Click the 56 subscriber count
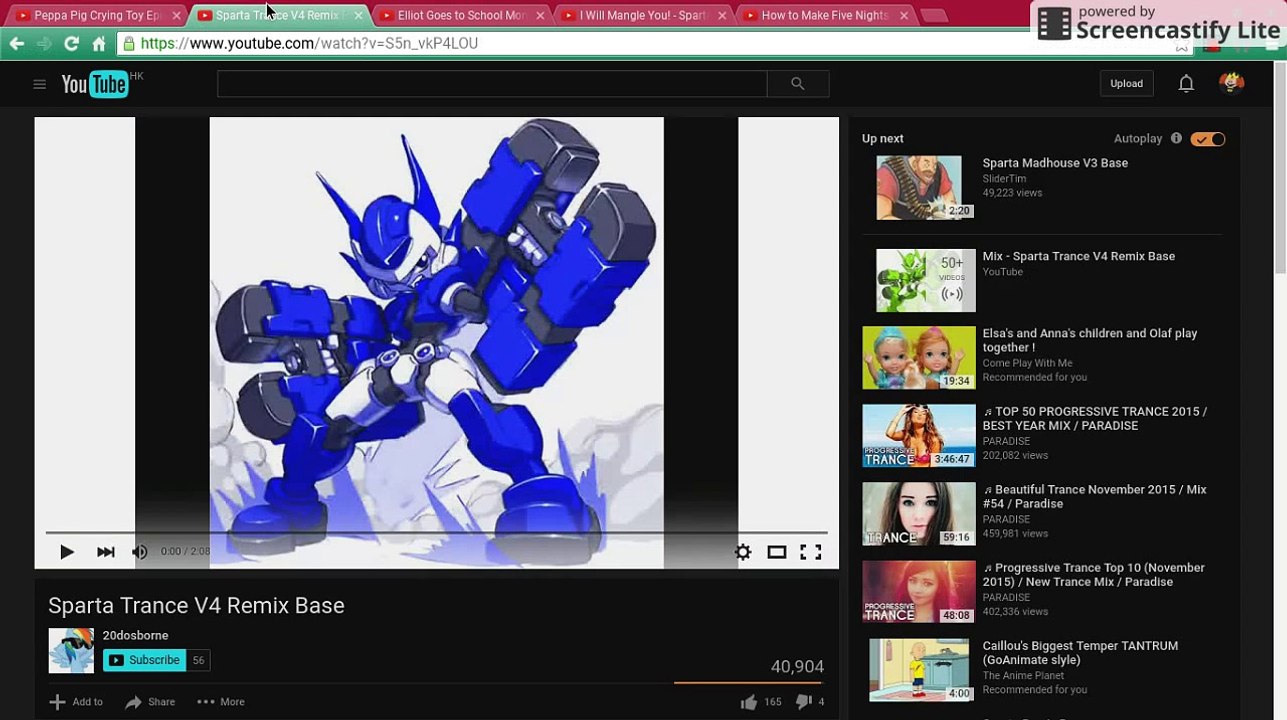1287x720 pixels. [x=198, y=660]
